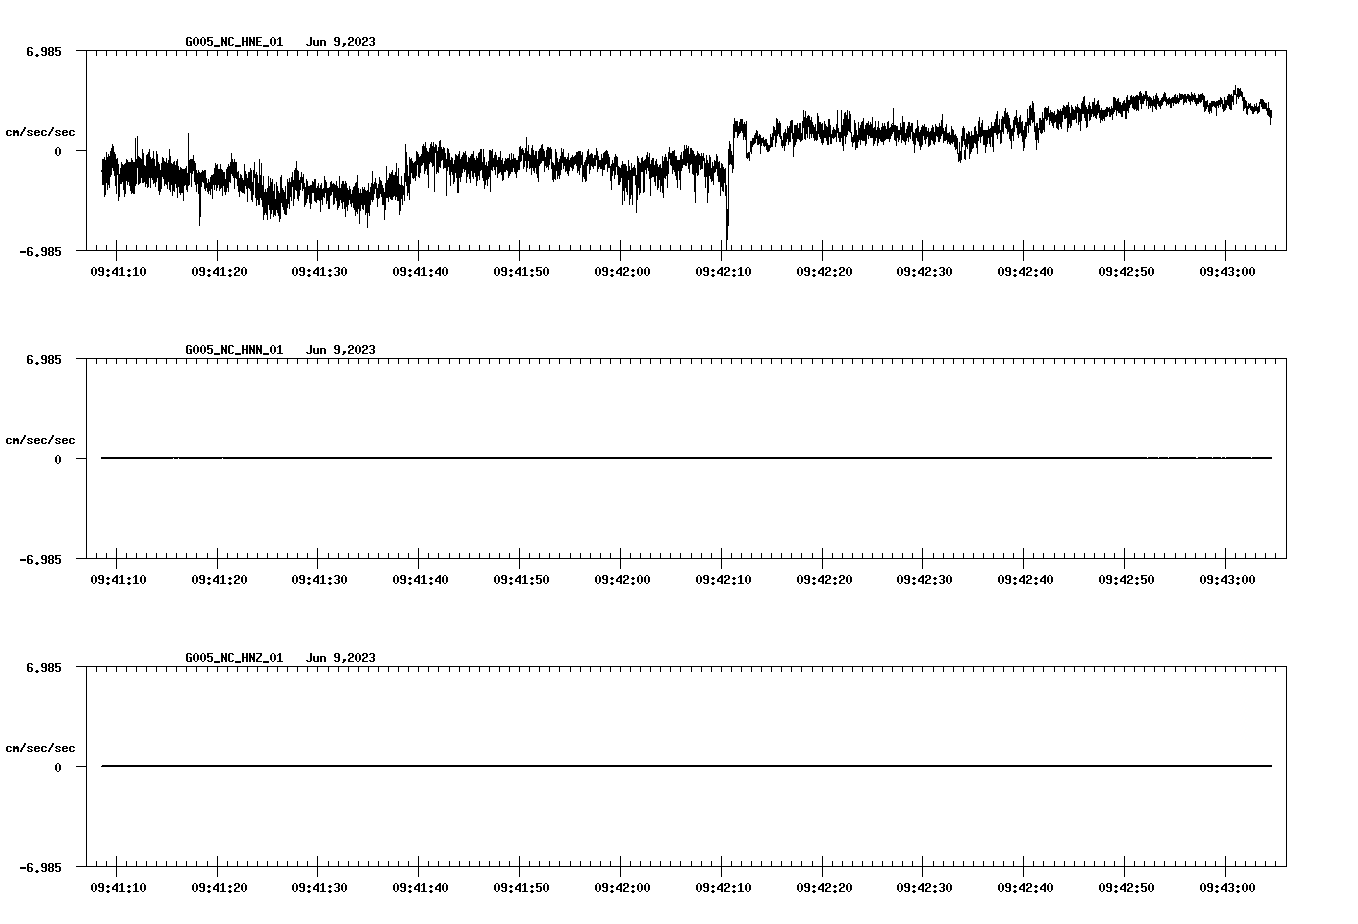Select the cm/sec/sec label on the top plot
Screen dimensions: 1358x924
click(x=41, y=131)
